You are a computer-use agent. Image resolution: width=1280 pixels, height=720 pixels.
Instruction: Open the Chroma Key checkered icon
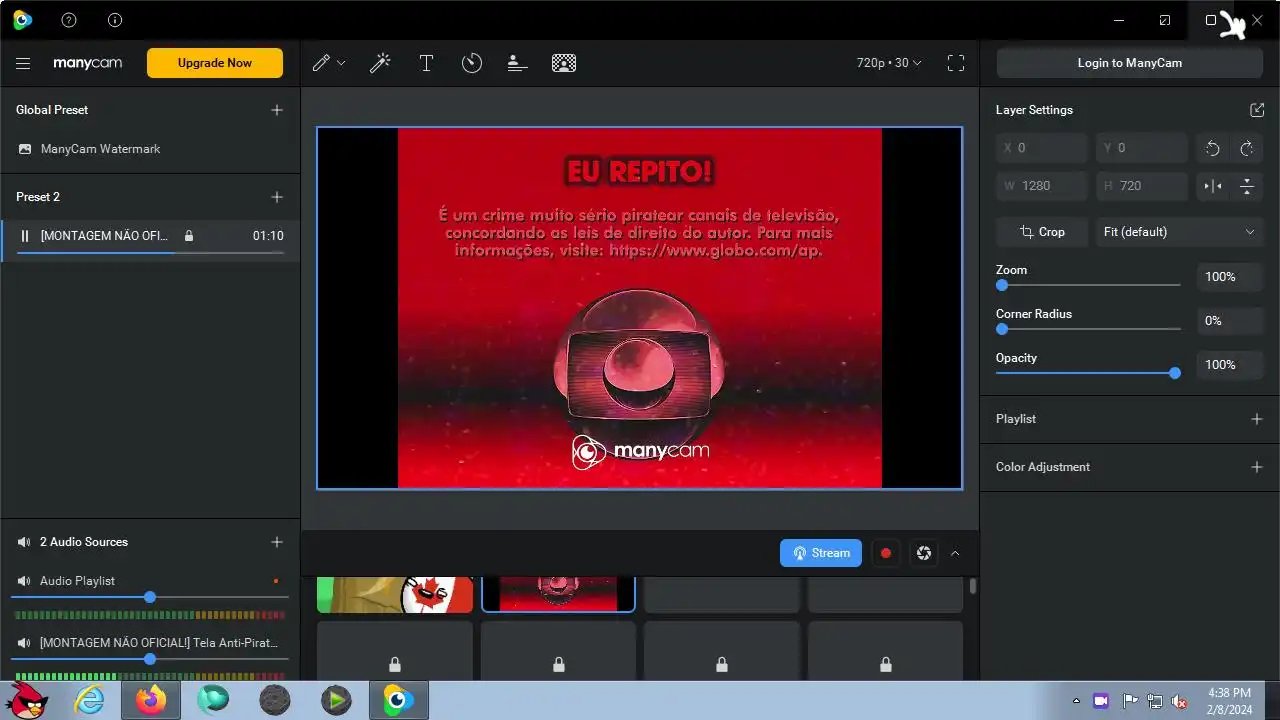click(564, 63)
